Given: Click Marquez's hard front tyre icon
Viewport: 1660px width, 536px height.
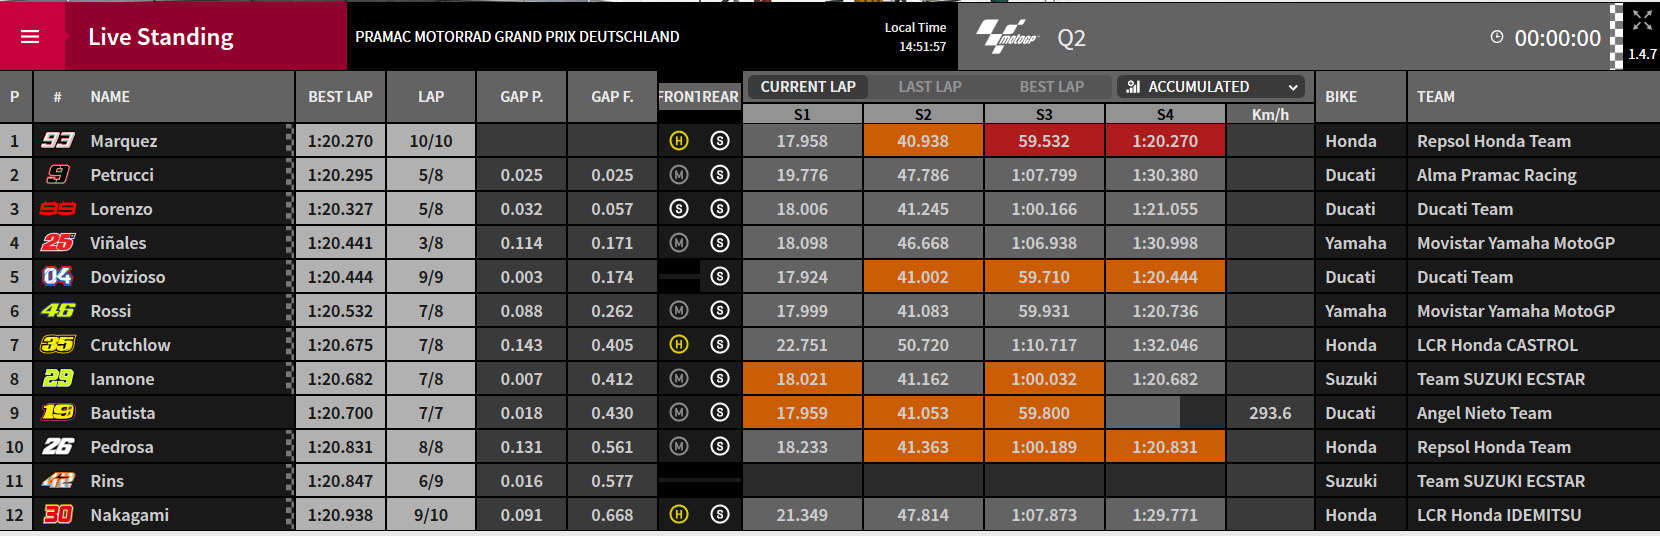Looking at the screenshot, I should coord(679,141).
